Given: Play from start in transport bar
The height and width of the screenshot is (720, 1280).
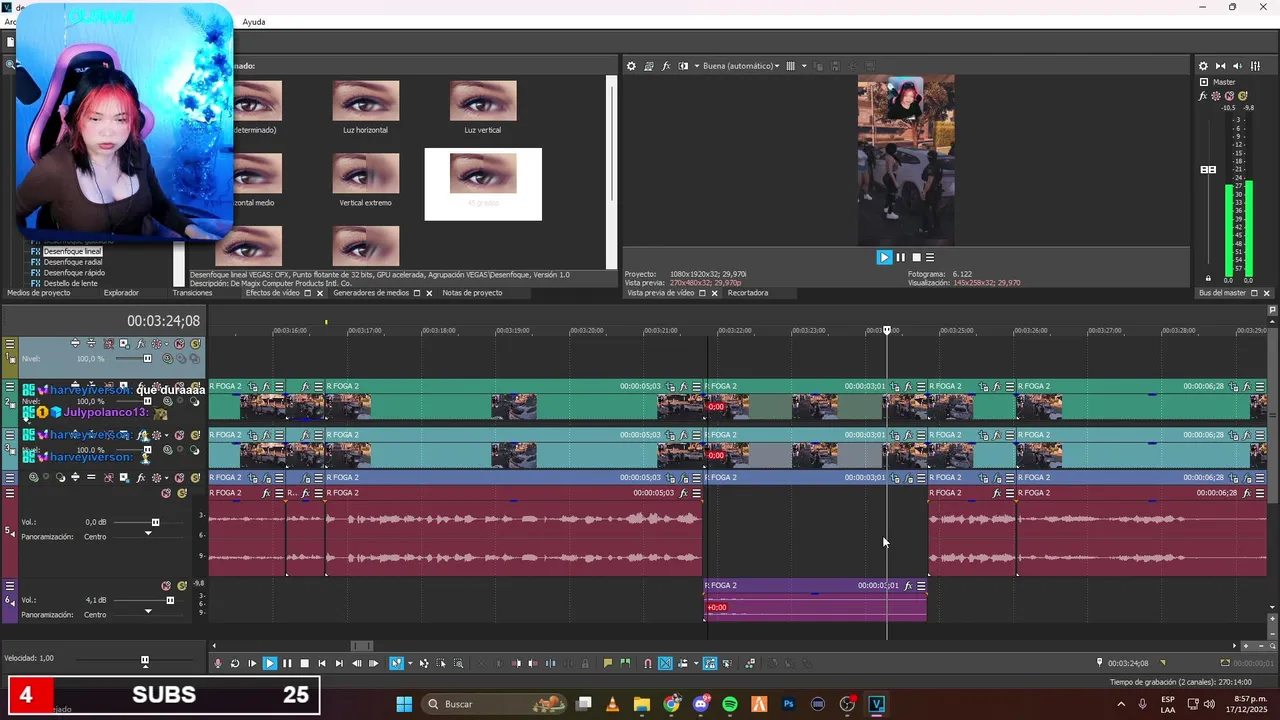Looking at the screenshot, I should click(x=252, y=663).
